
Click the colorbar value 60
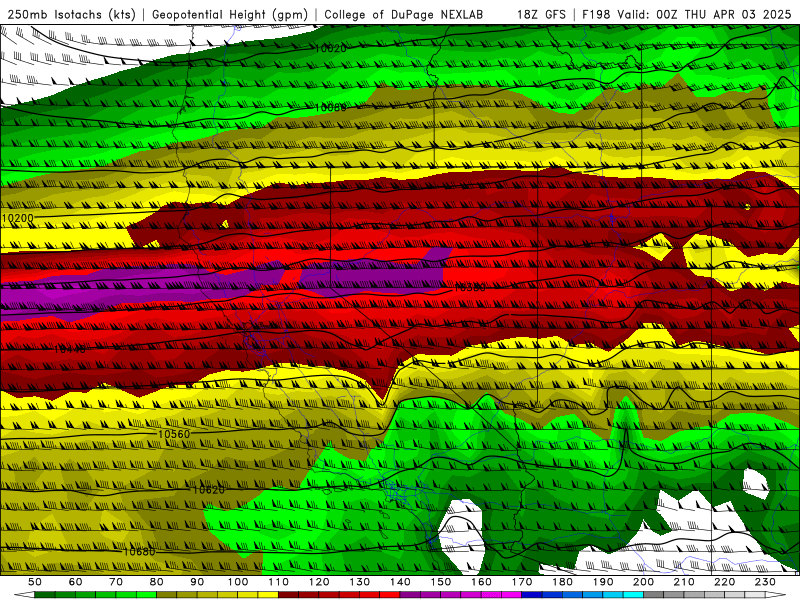[75, 582]
